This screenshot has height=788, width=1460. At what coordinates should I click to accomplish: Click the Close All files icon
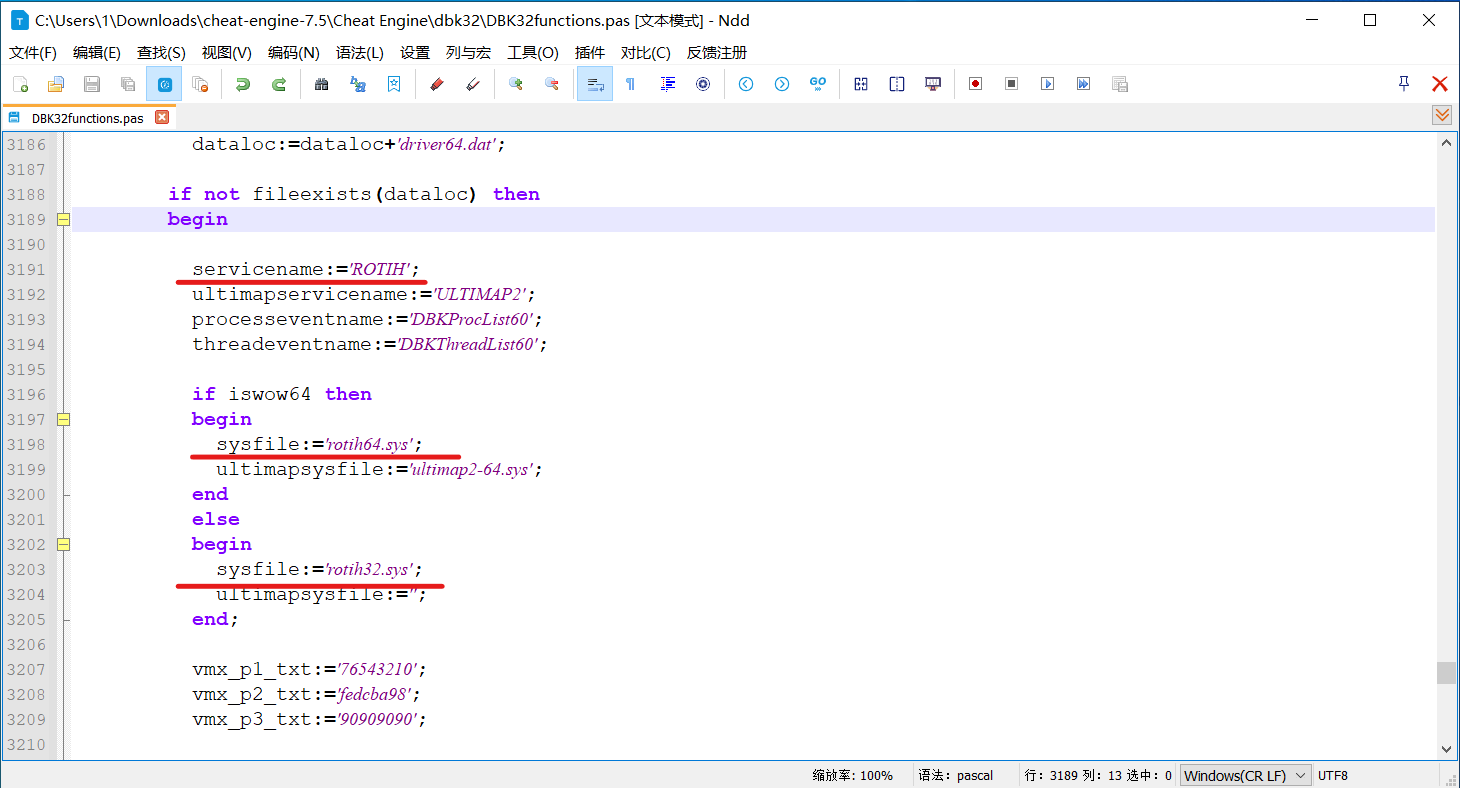click(x=200, y=84)
